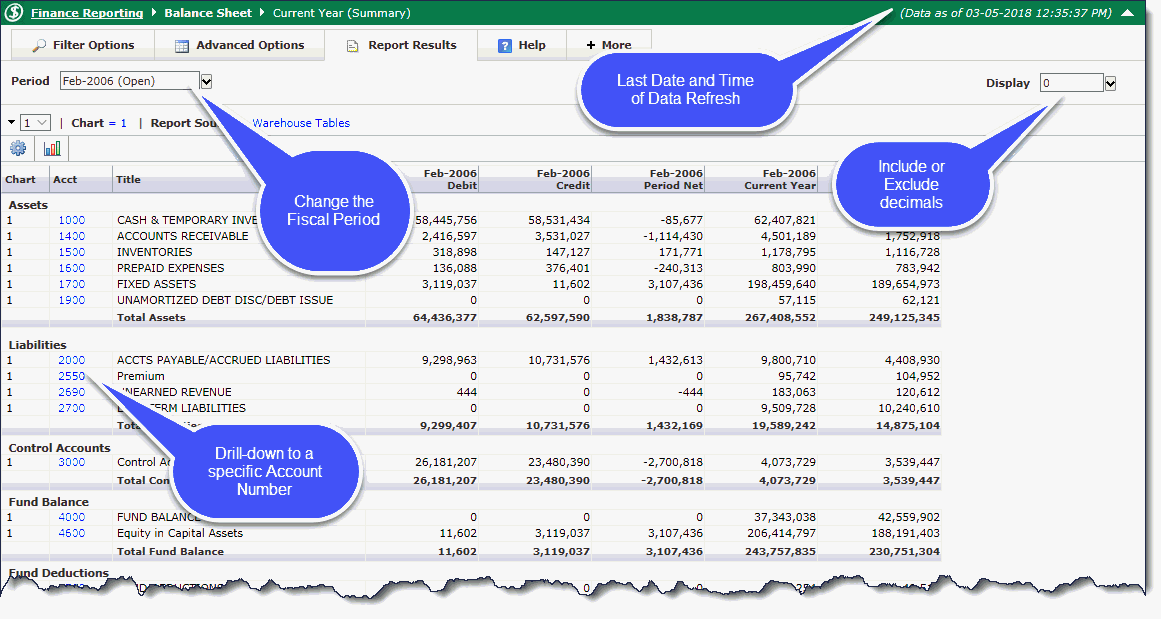Switch to the Filter Options tab
This screenshot has height=619, width=1161.
pyautogui.click(x=83, y=45)
